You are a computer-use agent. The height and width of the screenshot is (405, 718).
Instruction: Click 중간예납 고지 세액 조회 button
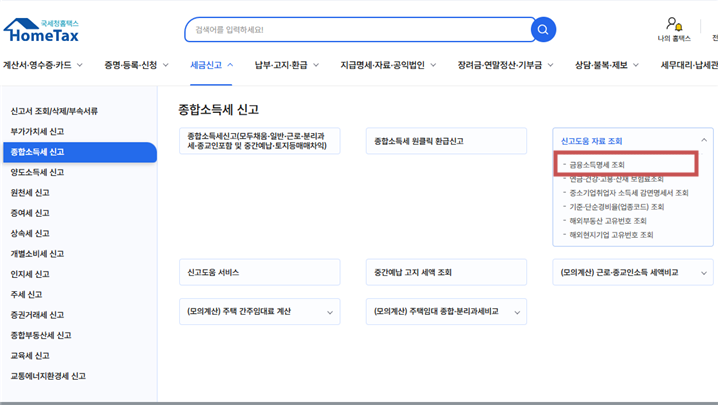point(445,272)
